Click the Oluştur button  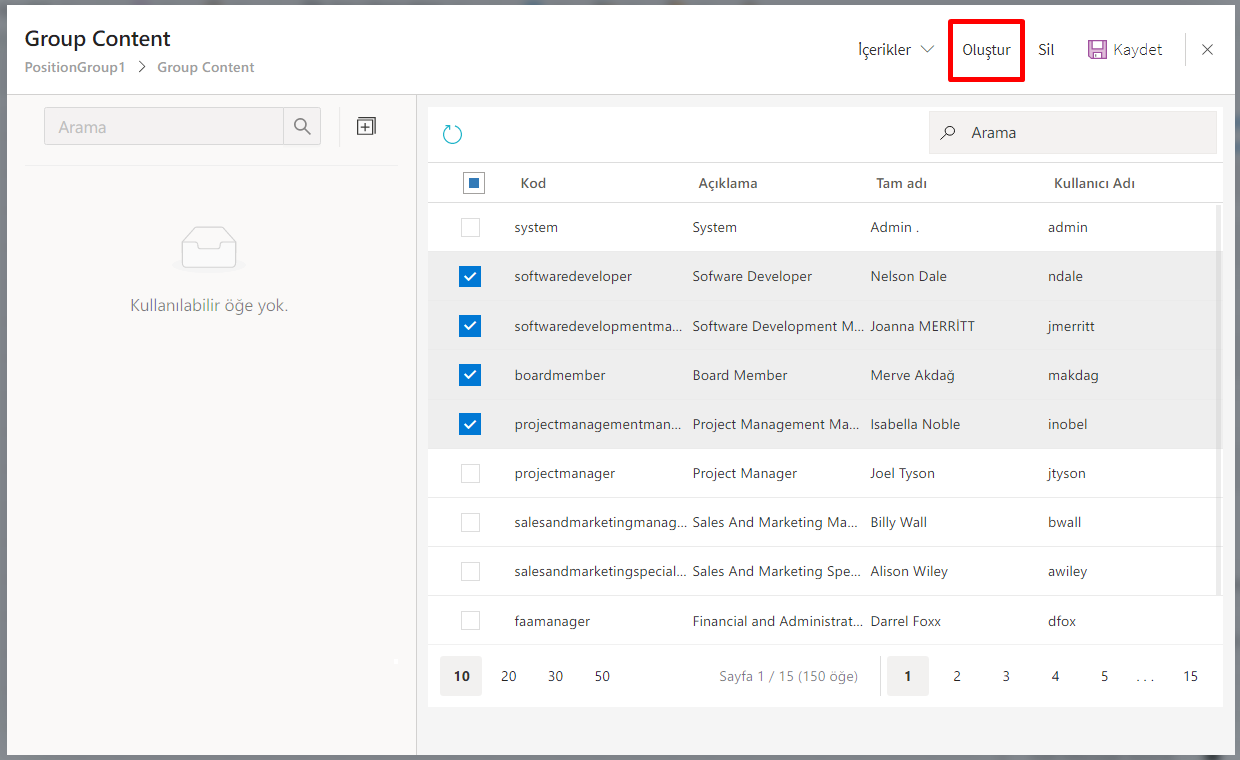(986, 50)
